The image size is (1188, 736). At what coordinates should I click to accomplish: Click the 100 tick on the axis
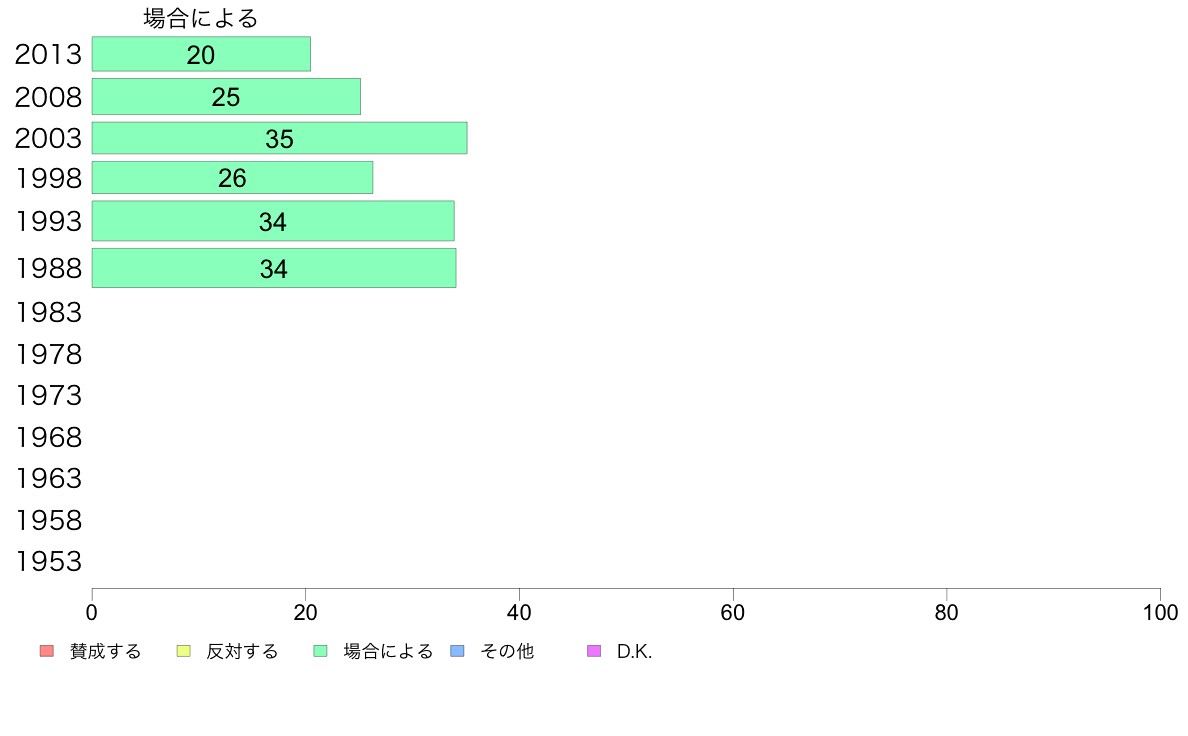[1160, 612]
